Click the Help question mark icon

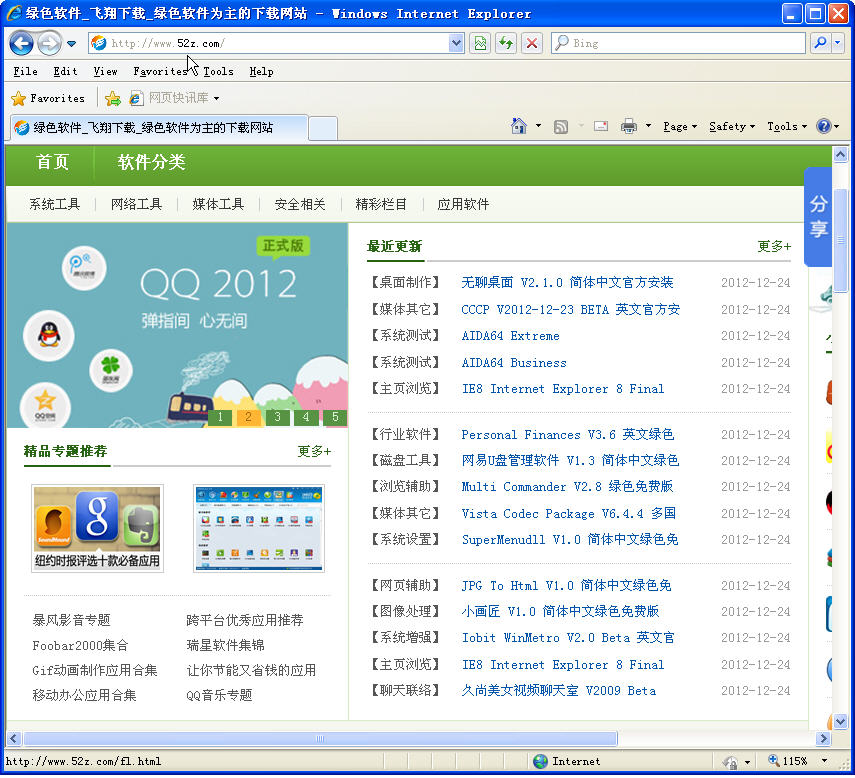click(823, 126)
